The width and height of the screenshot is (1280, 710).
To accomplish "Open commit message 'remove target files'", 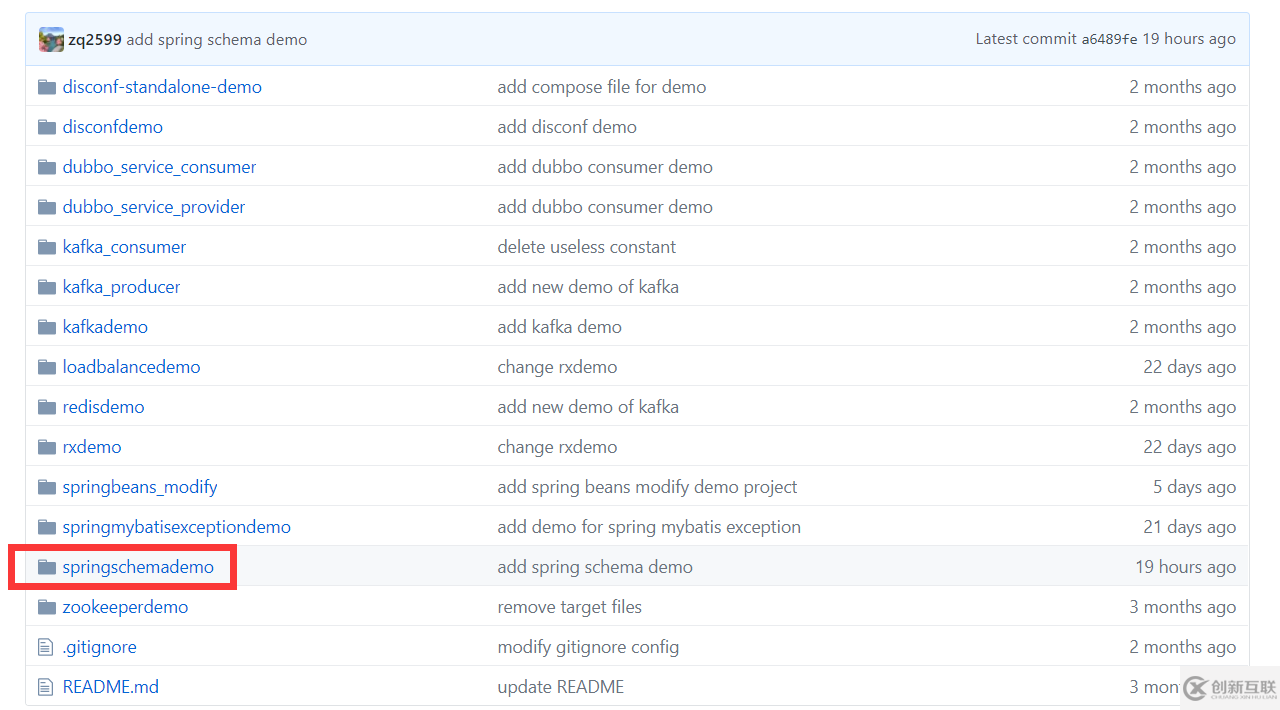I will [570, 607].
